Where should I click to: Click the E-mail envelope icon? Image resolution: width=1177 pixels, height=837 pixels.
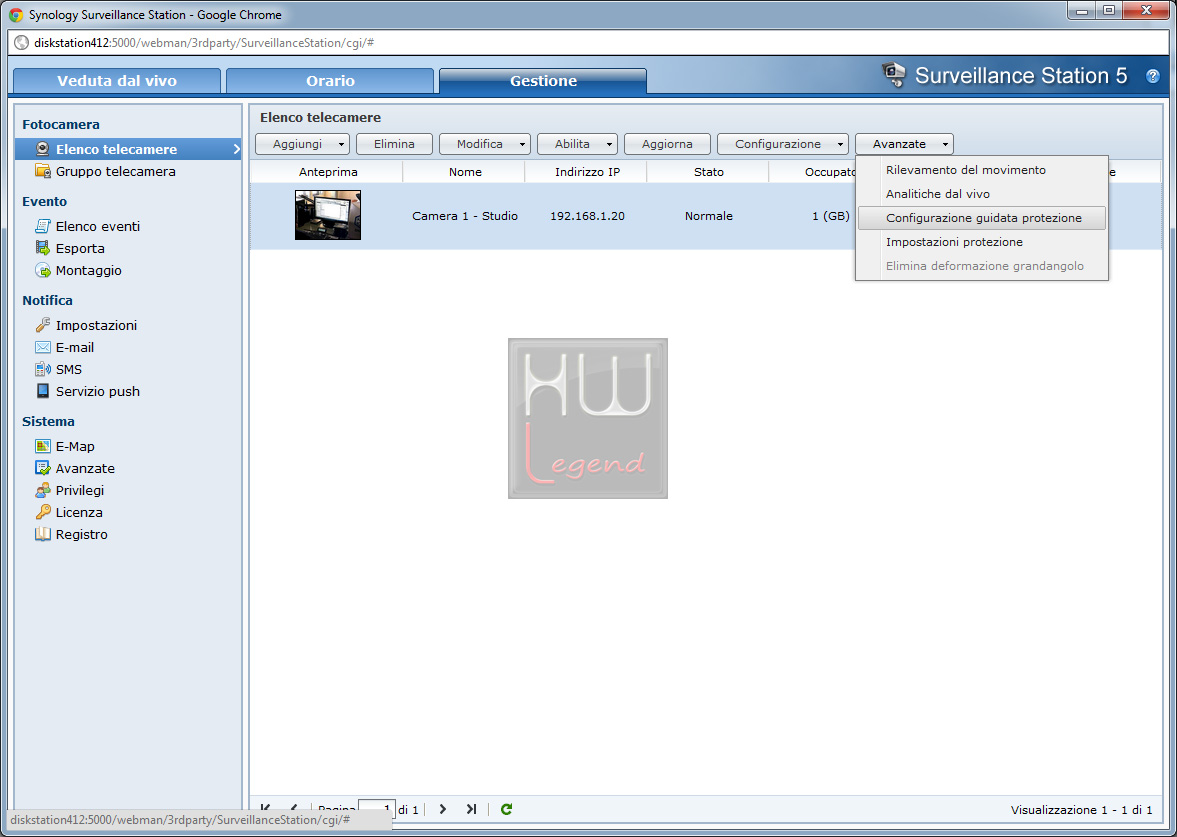(x=43, y=347)
